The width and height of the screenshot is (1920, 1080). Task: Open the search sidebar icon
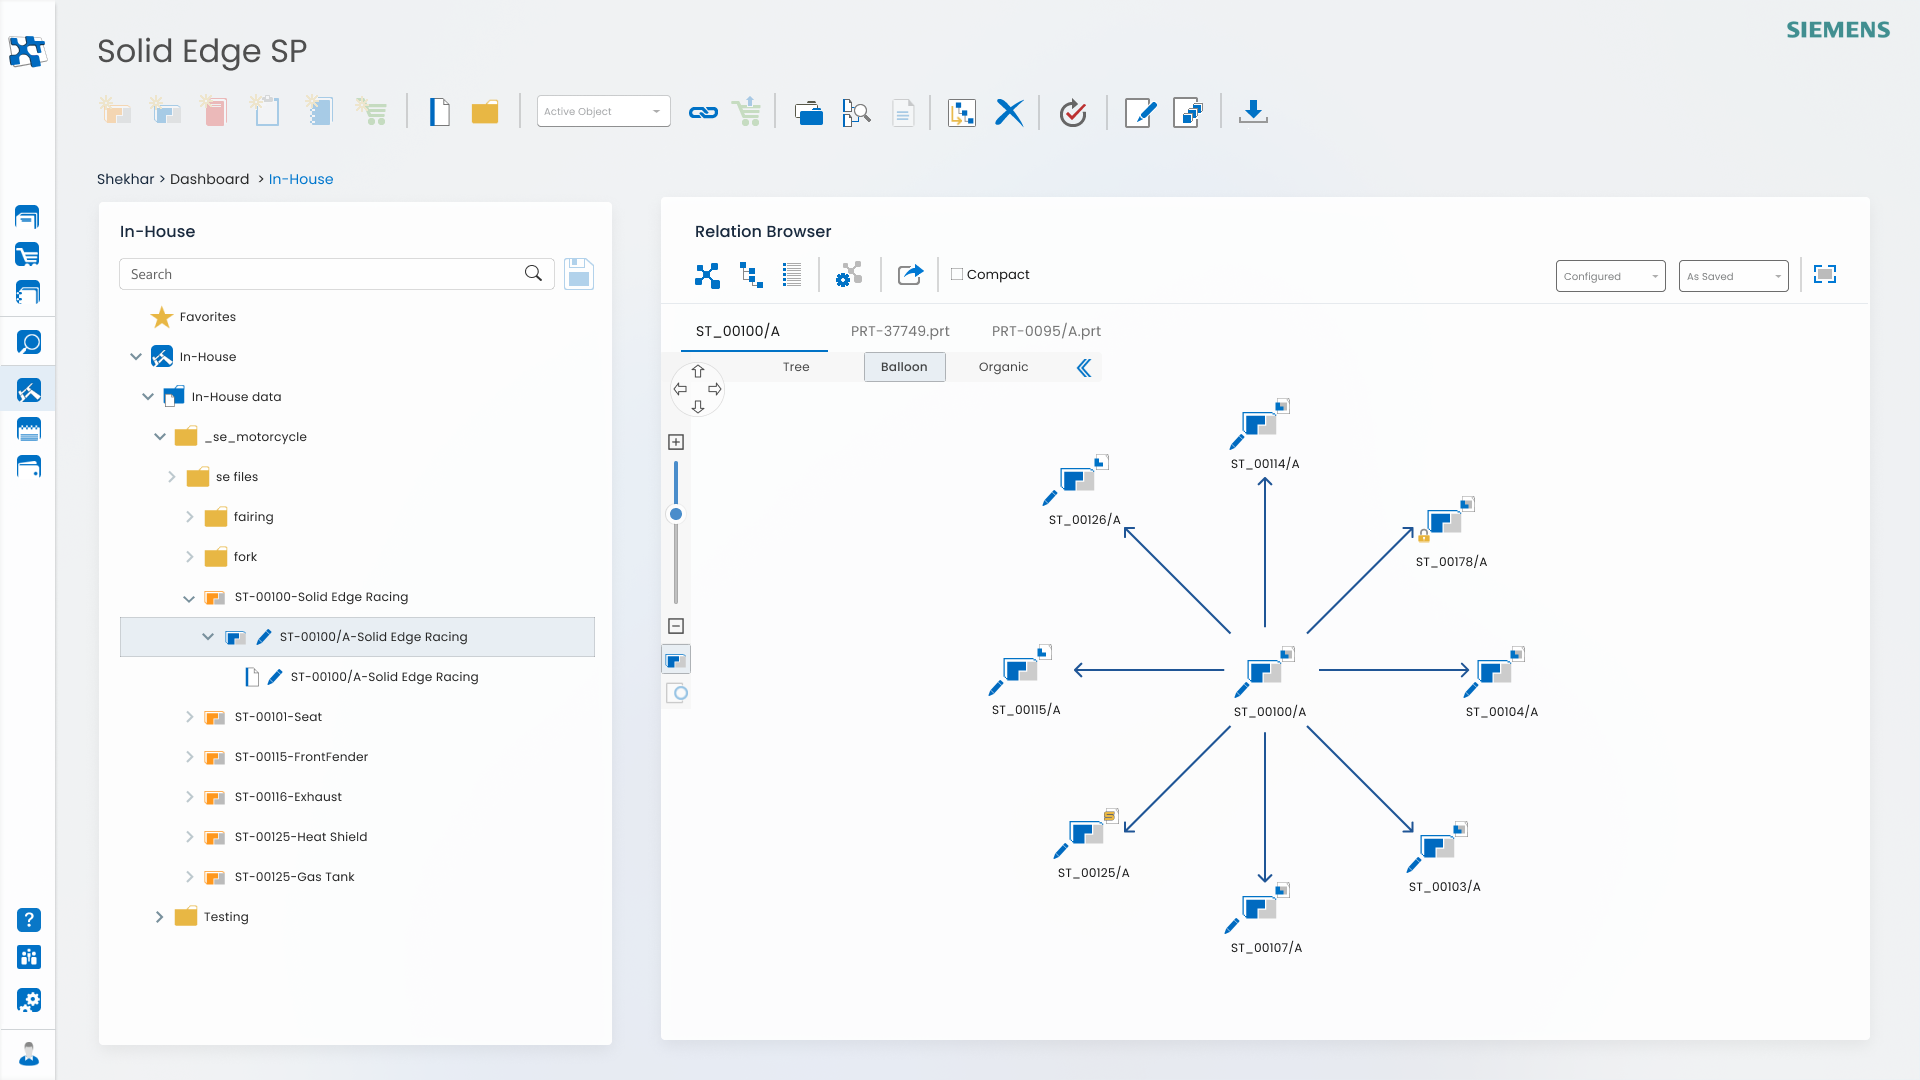[29, 343]
